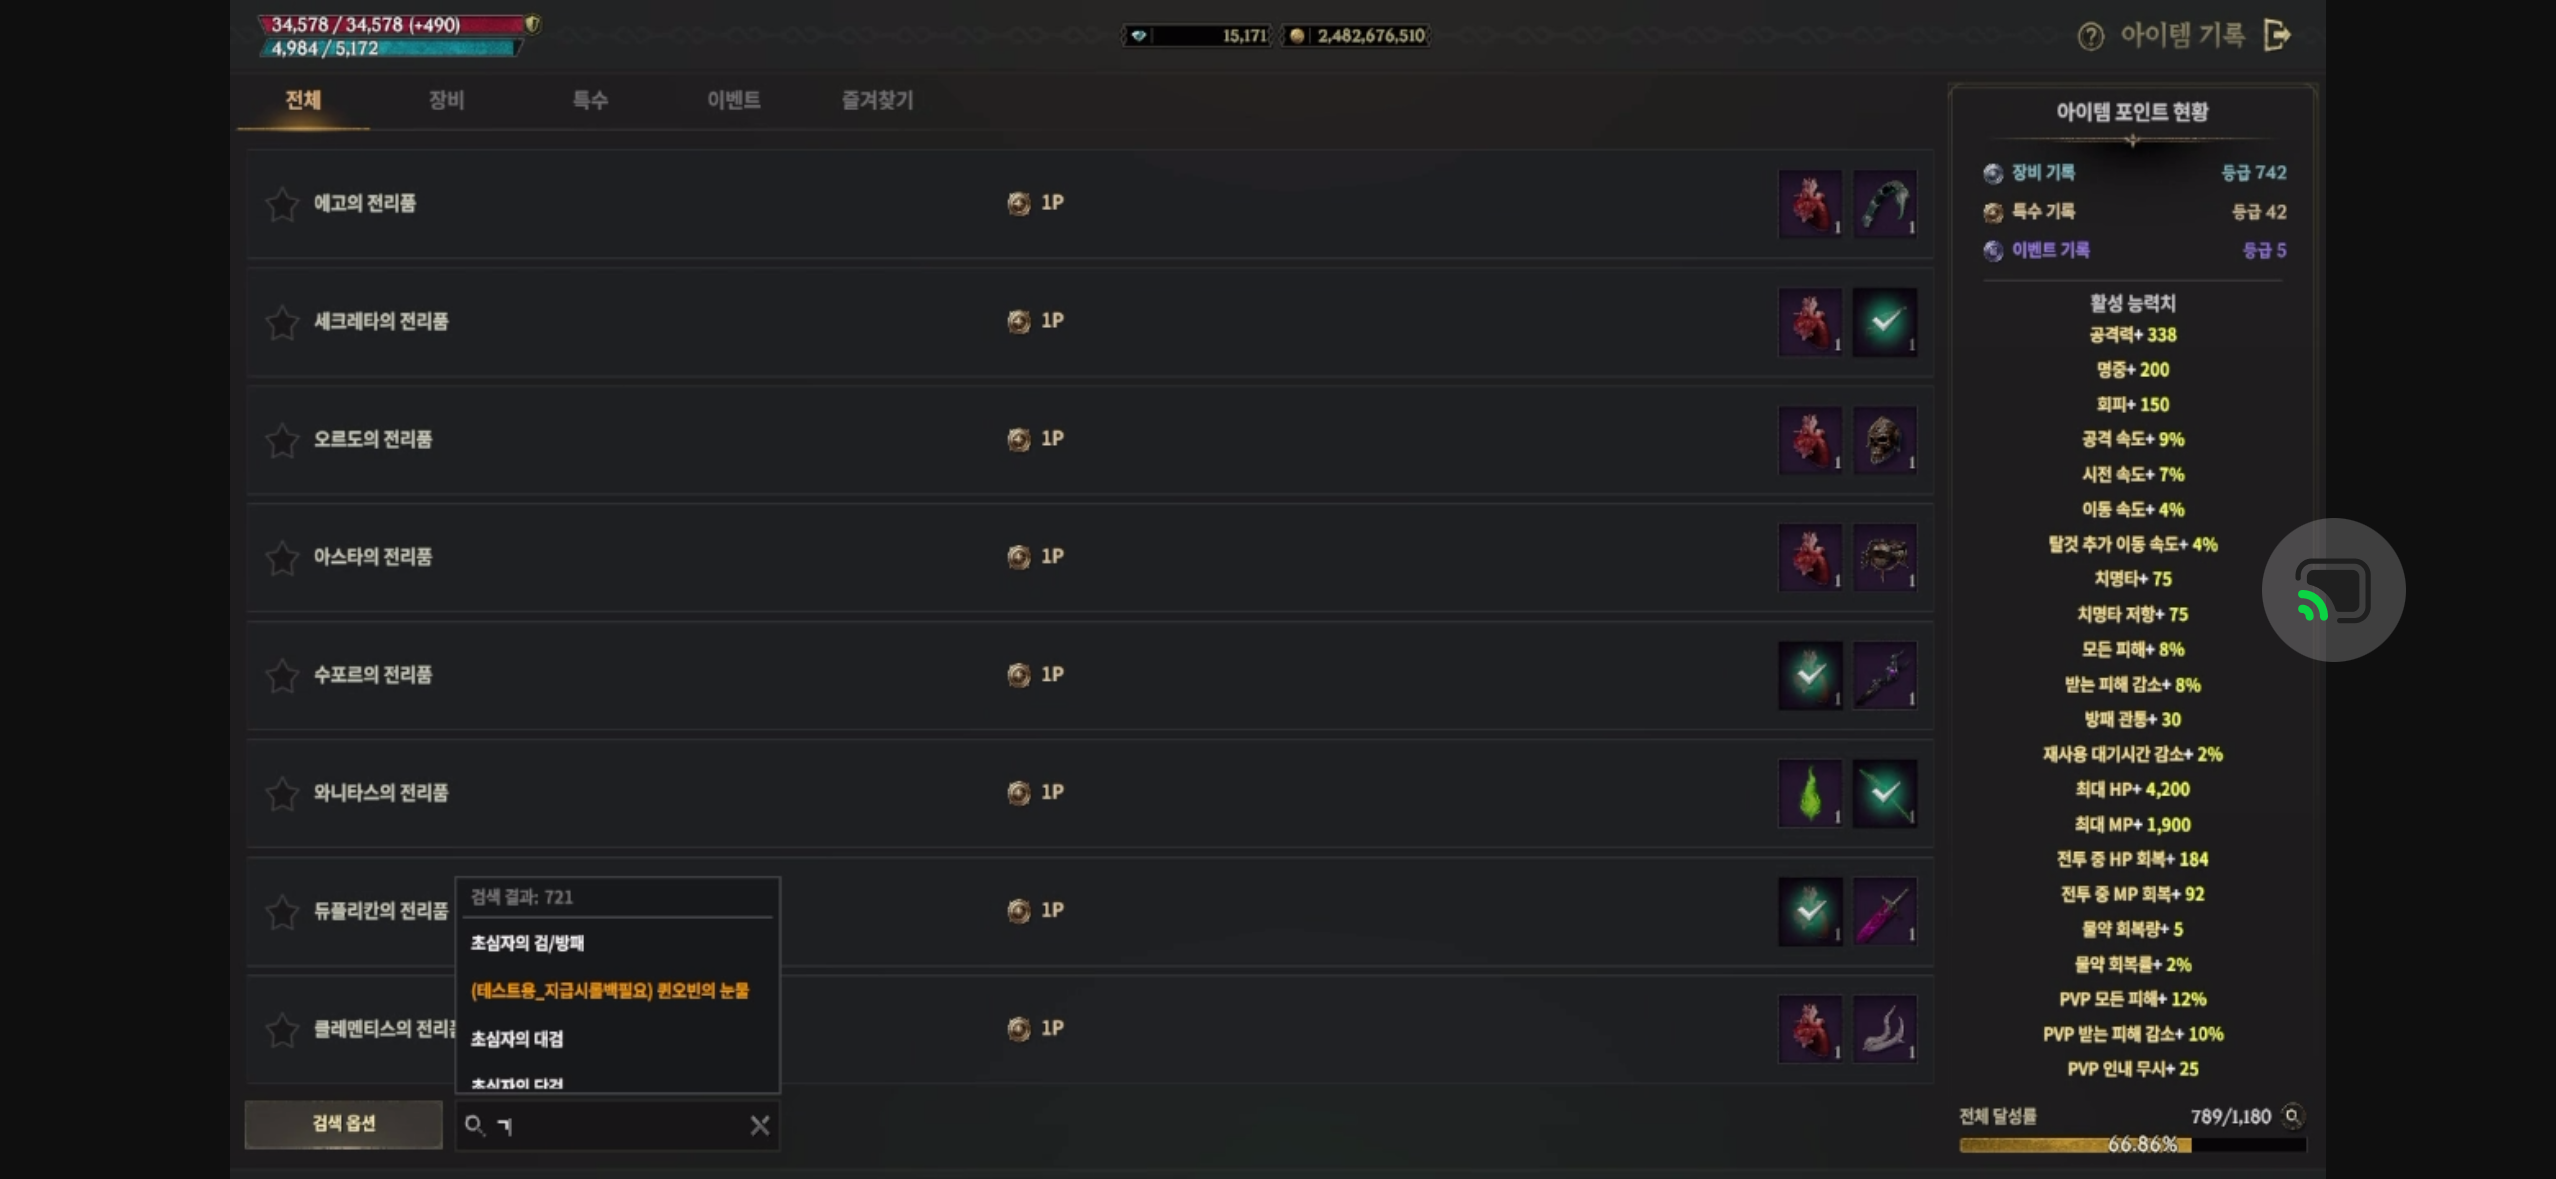The height and width of the screenshot is (1179, 2556).
Task: Toggle favorite star for 세크레타의 전리품
Action: click(x=282, y=322)
